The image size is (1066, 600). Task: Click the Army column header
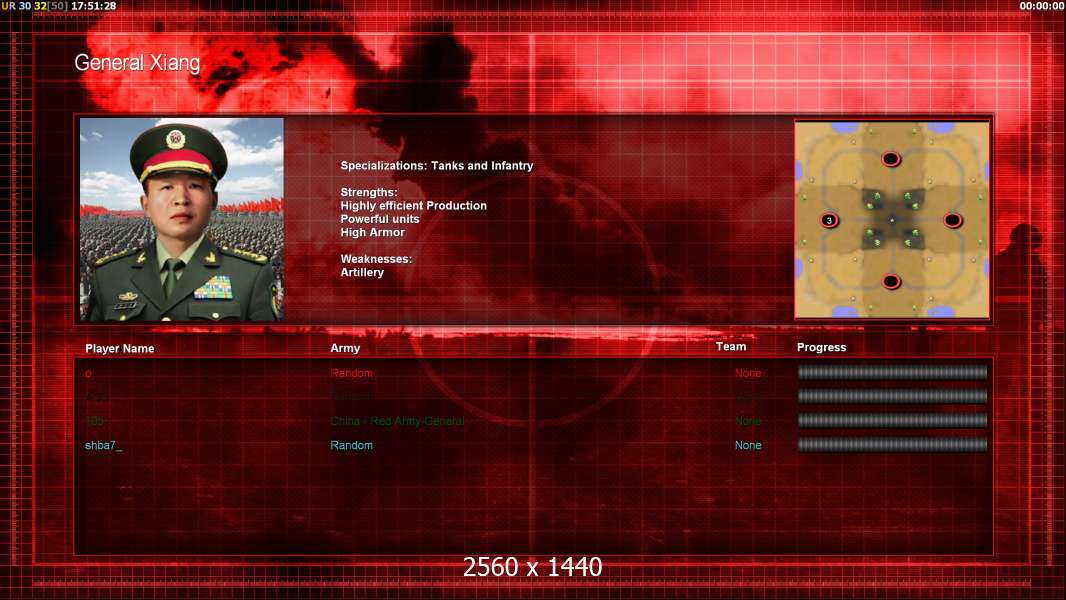click(345, 348)
